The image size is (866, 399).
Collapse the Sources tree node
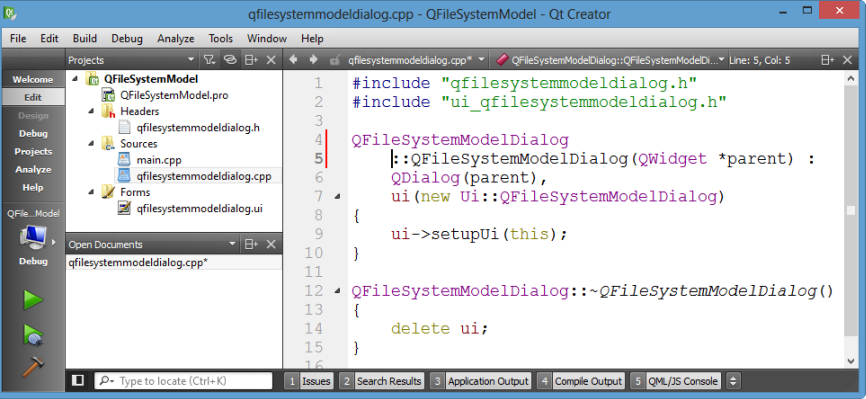point(92,143)
